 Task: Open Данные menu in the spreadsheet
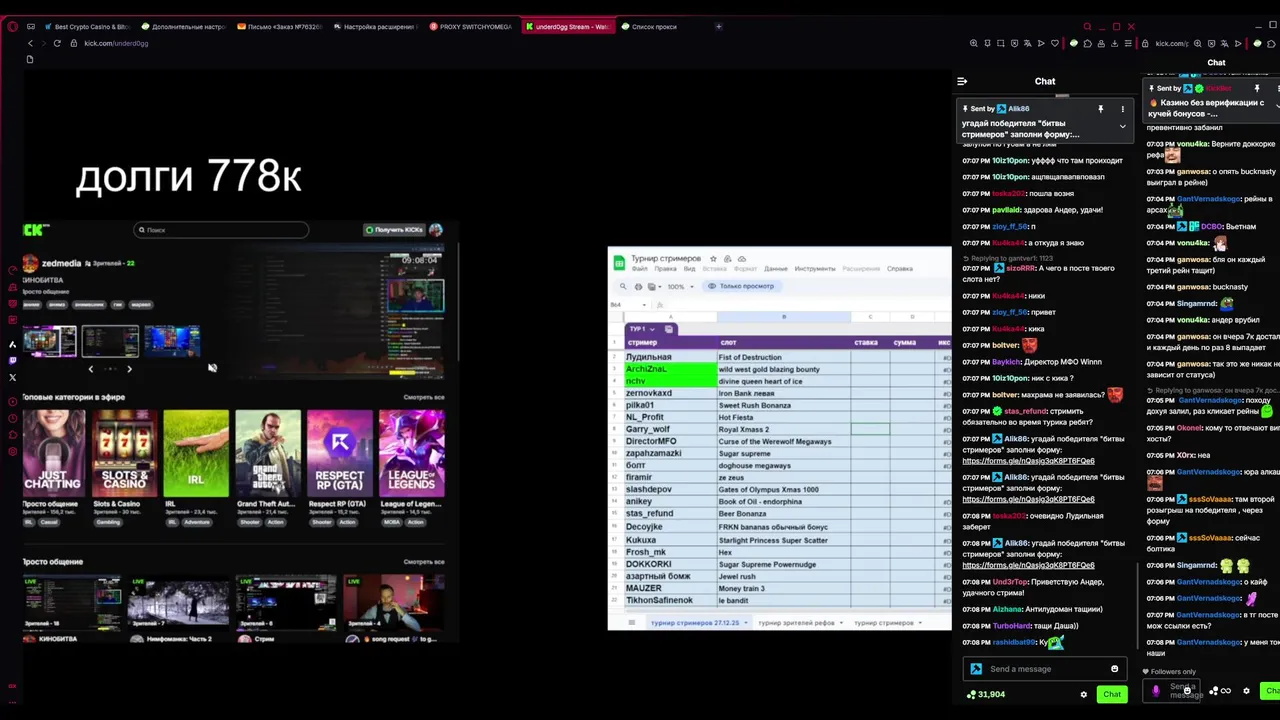[x=776, y=269]
